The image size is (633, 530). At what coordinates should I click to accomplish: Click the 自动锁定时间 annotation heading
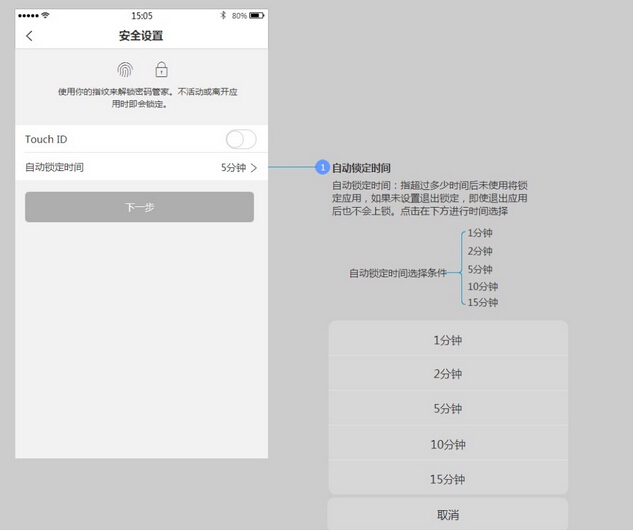tap(361, 167)
